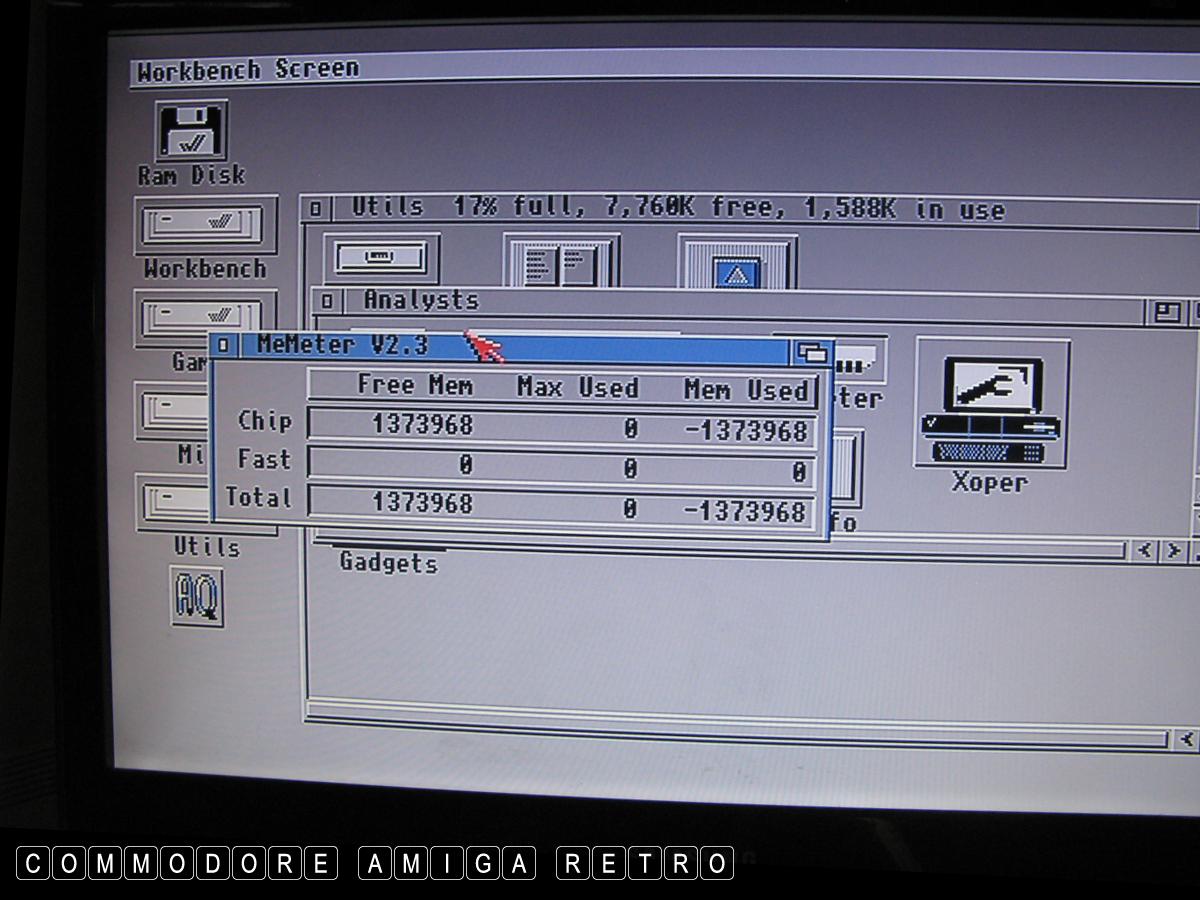The width and height of the screenshot is (1200, 900).
Task: Click left scroll arrow of Analysts window
Action: pyautogui.click(x=1146, y=551)
